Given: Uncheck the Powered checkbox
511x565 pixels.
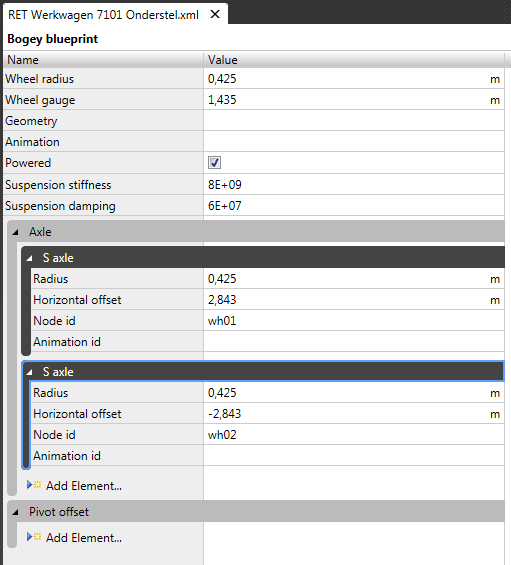Looking at the screenshot, I should point(214,163).
